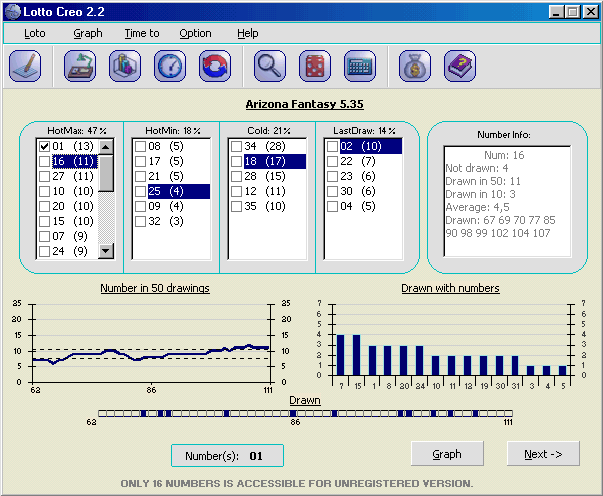The height and width of the screenshot is (496, 603).
Task: Check number 24 in HotMax list
Action: coord(45,251)
